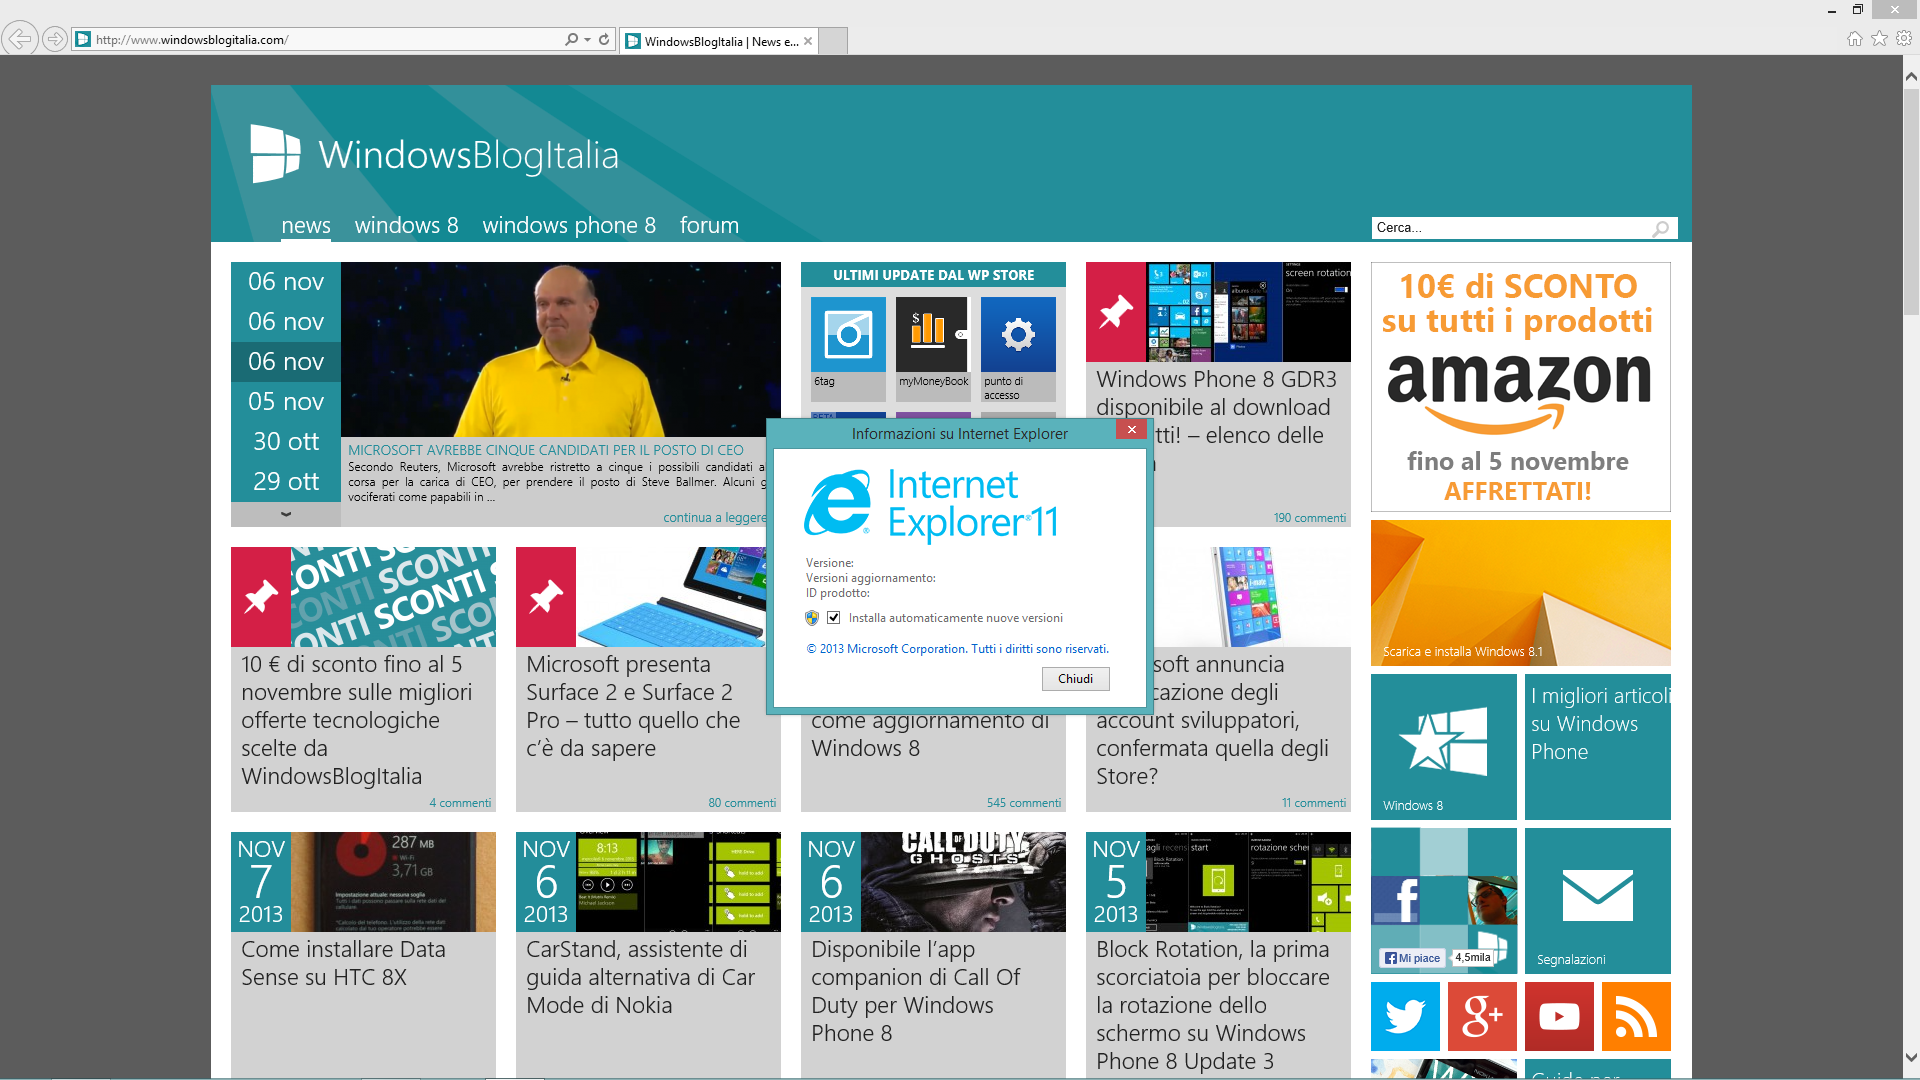Screen dimensions: 1920x1080
Task: Open the windows phone 8 menu item
Action: click(569, 226)
